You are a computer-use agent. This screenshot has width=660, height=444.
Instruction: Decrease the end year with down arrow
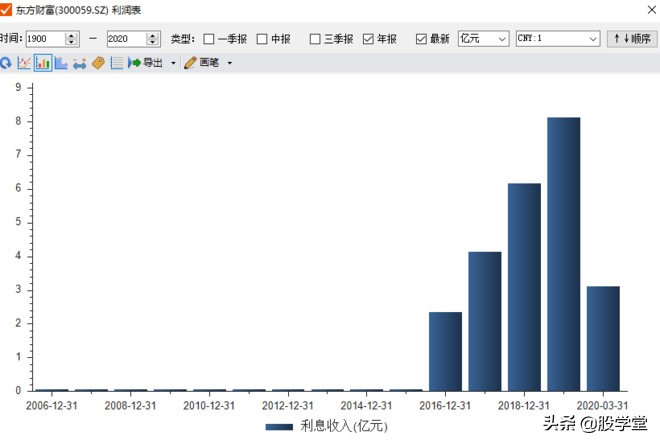(x=153, y=43)
